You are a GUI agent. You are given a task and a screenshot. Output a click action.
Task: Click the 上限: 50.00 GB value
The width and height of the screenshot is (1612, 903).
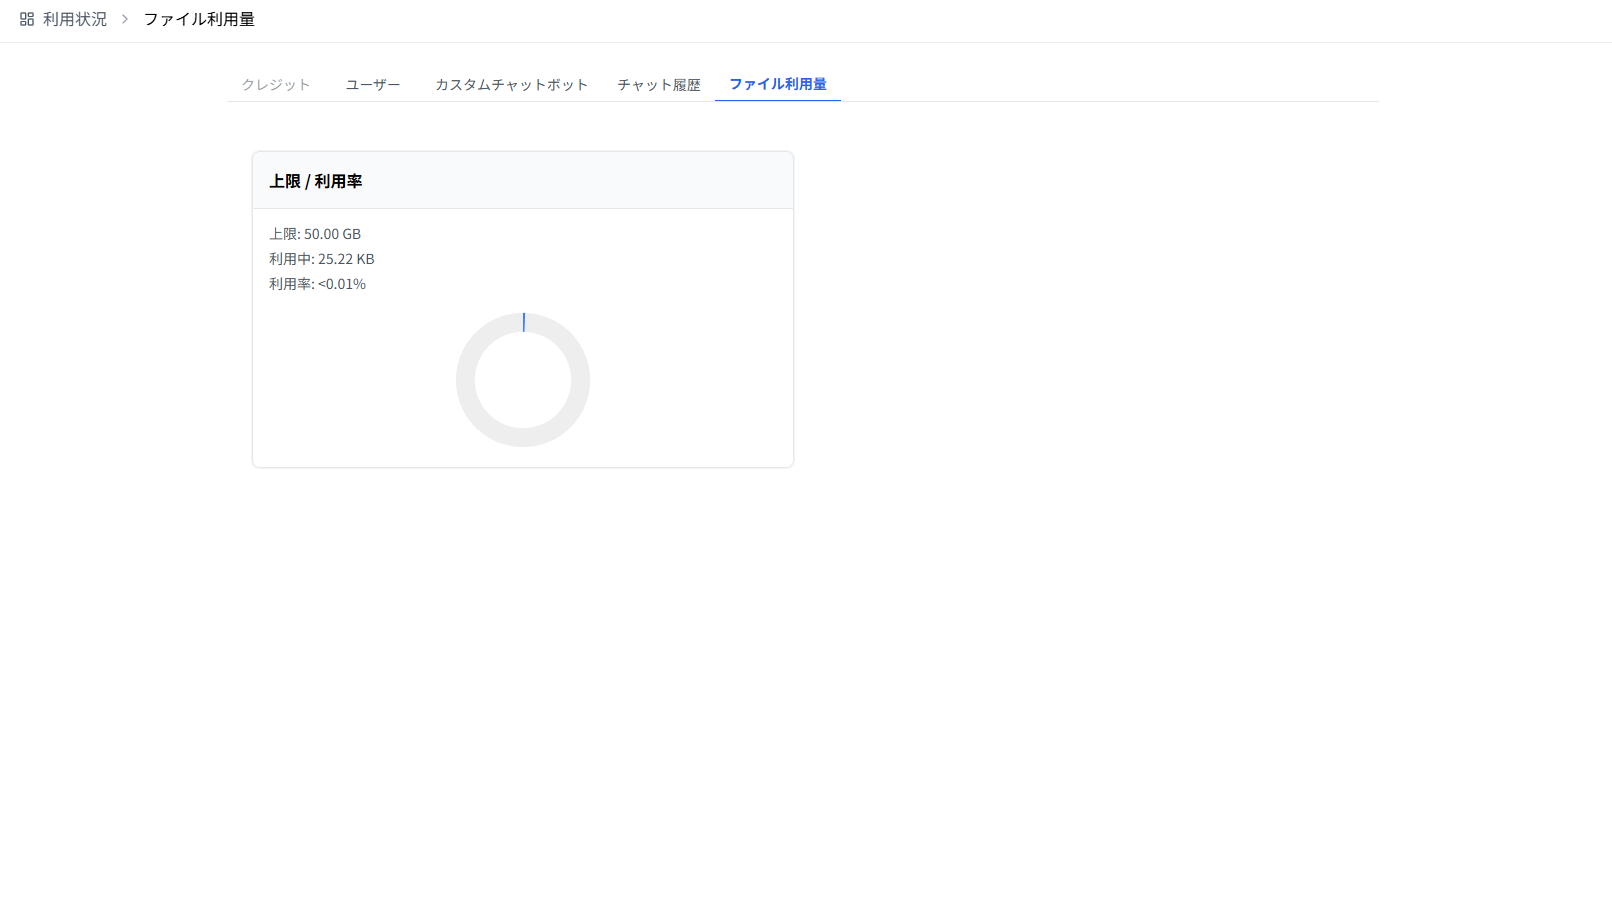[315, 234]
